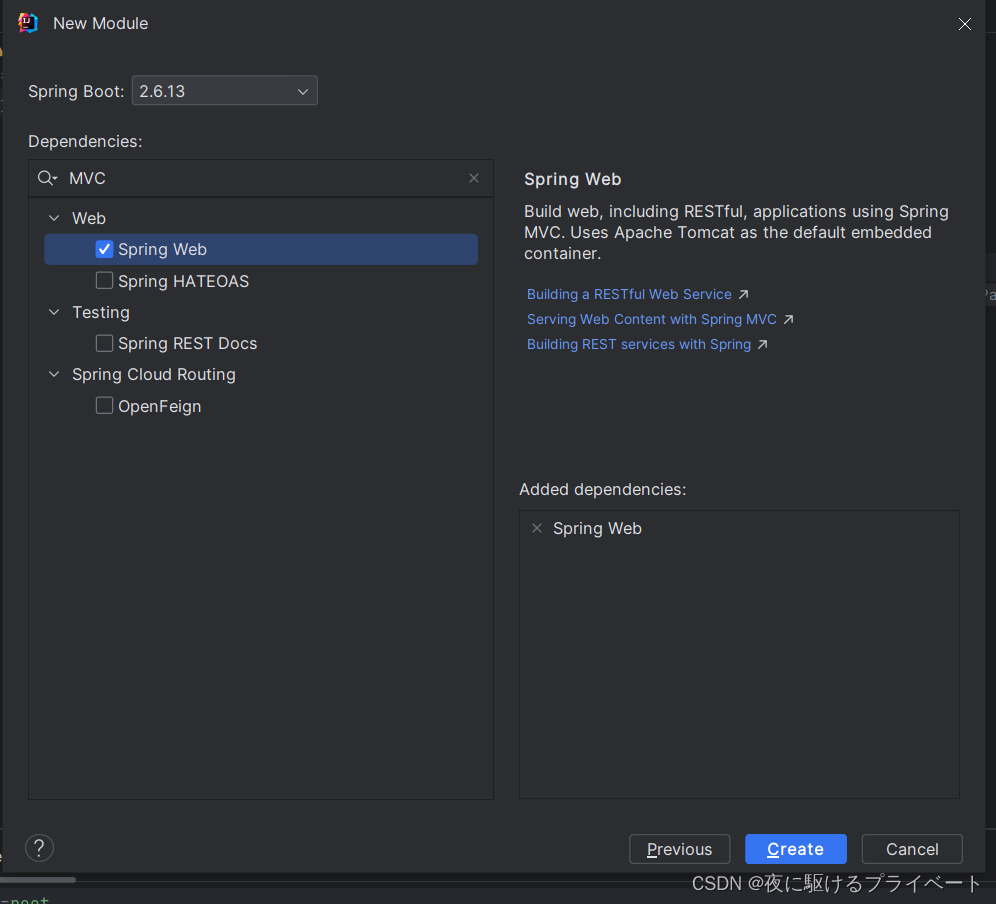Check the OpenFeign checkbox
Screen dimensions: 996x904
[104, 405]
